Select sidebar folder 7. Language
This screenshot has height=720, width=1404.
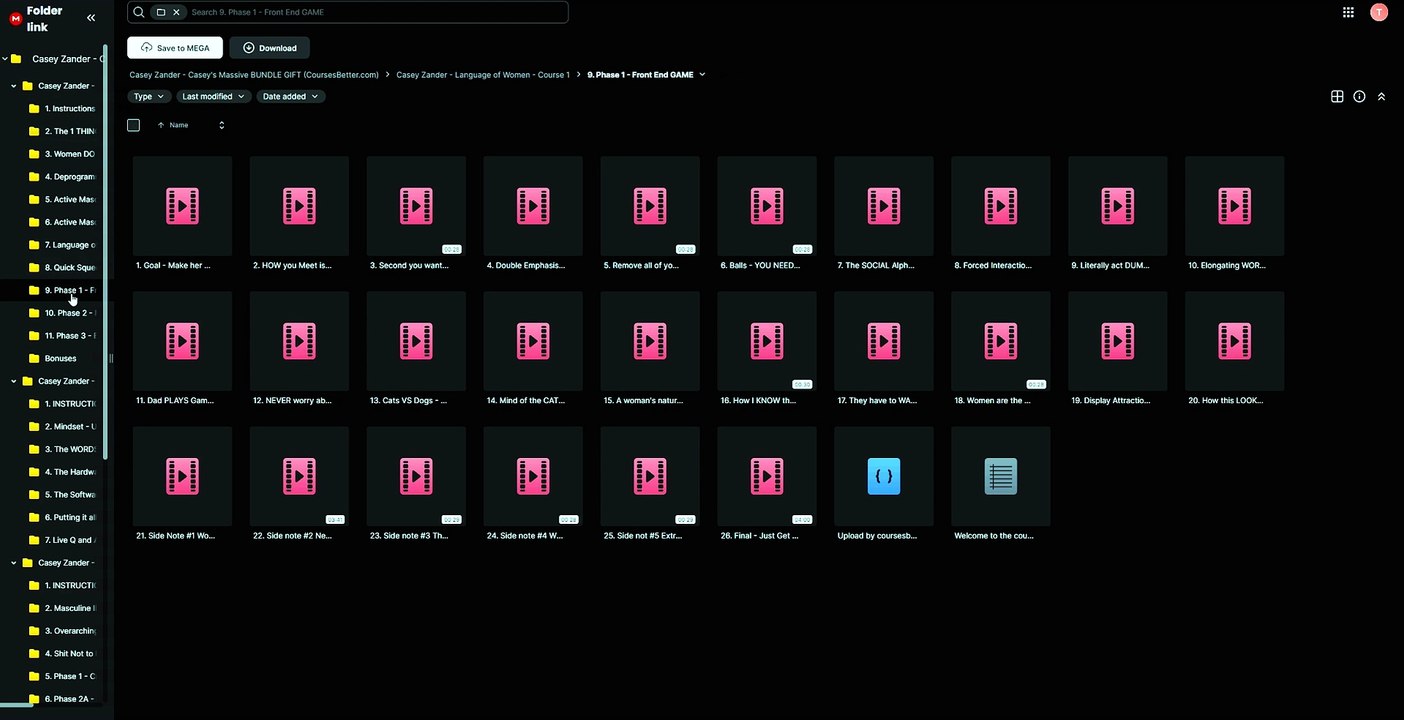62,245
